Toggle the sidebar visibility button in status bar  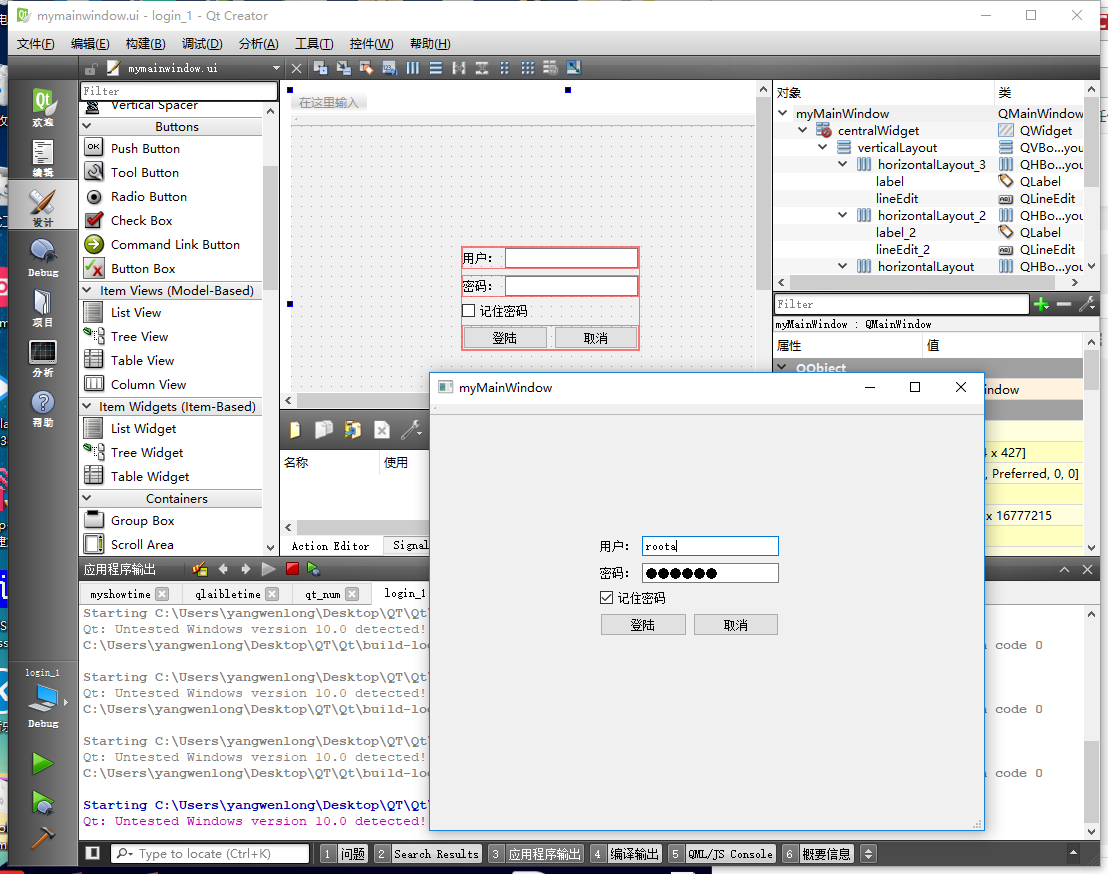(93, 853)
